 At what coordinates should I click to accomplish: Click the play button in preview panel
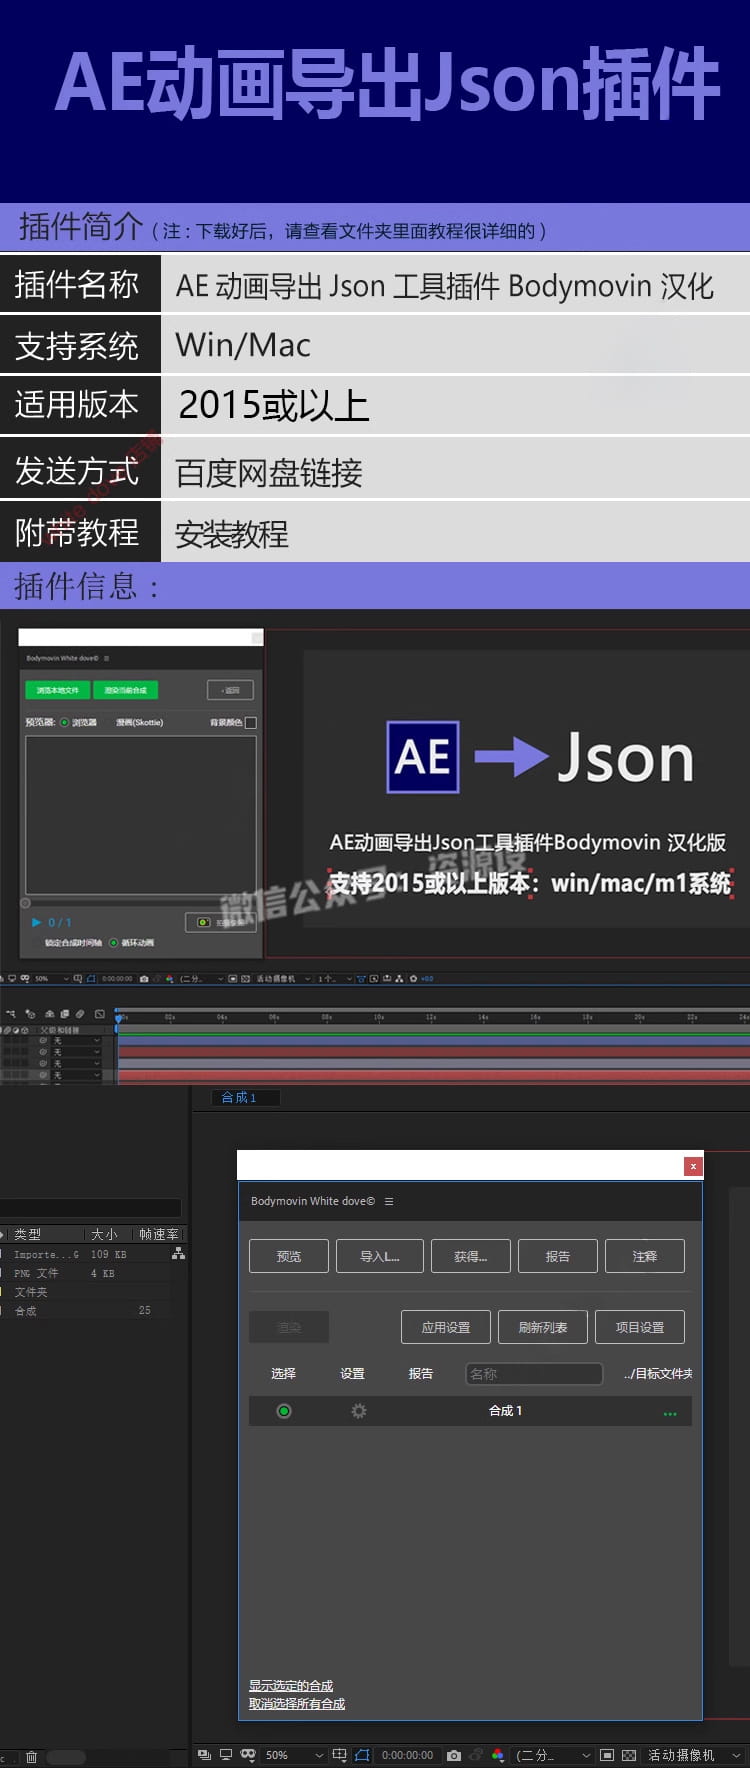[37, 922]
